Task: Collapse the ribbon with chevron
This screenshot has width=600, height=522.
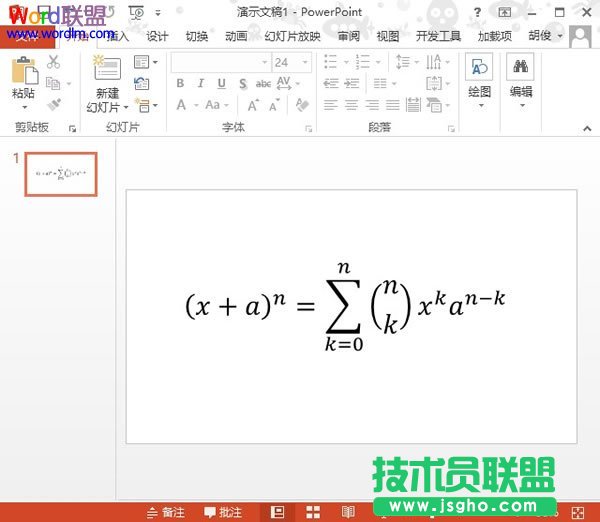Action: point(587,129)
